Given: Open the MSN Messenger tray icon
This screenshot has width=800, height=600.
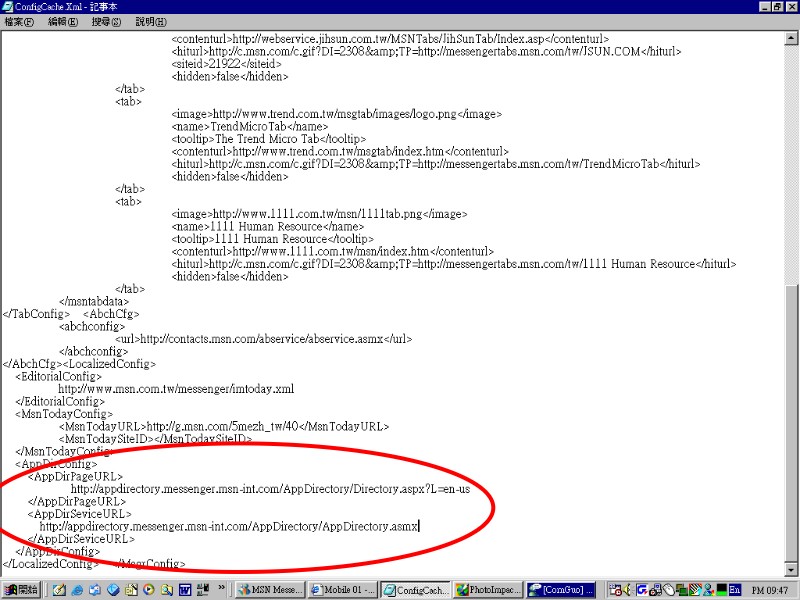Looking at the screenshot, I should point(709,590).
